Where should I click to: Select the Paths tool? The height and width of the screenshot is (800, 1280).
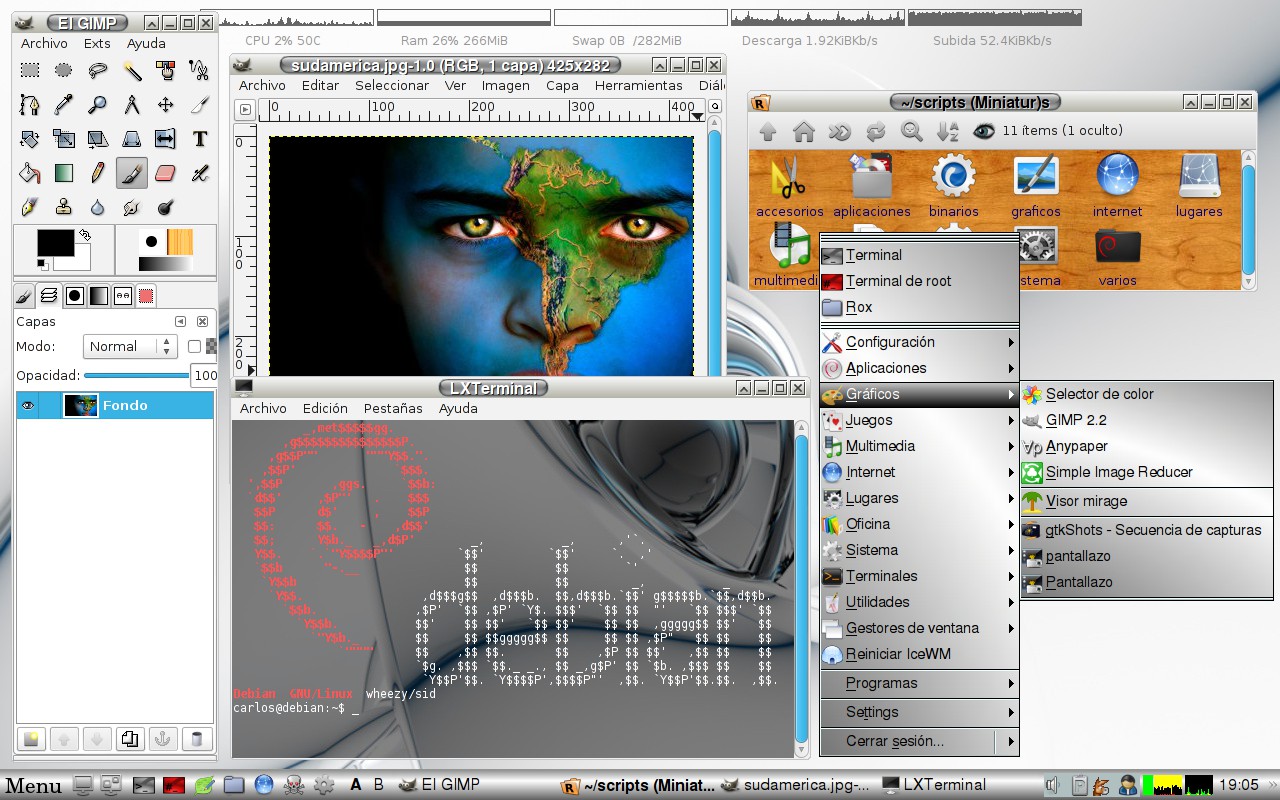pyautogui.click(x=30, y=104)
